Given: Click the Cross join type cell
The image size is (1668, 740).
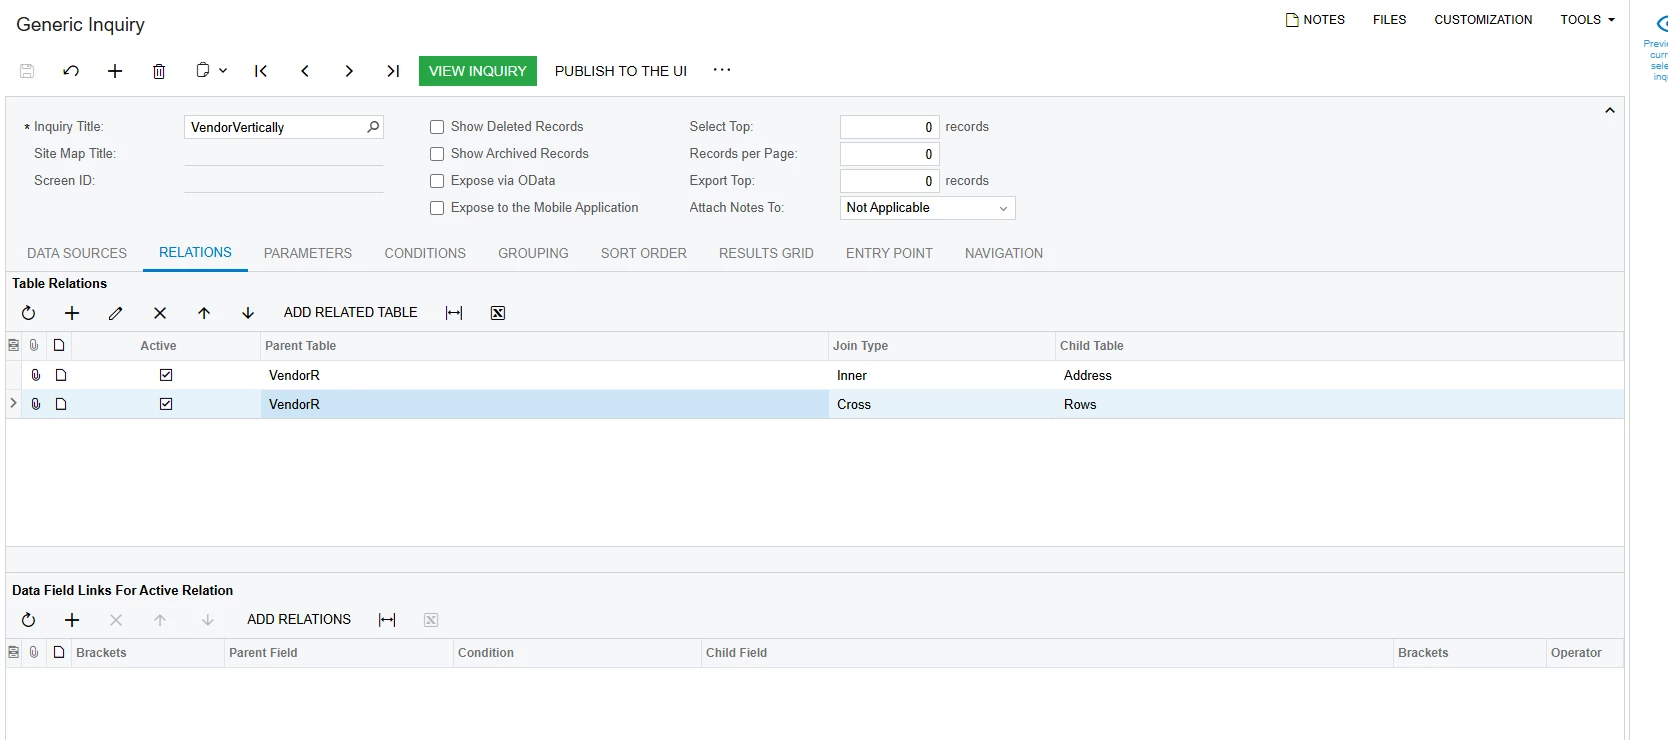Looking at the screenshot, I should point(942,404).
